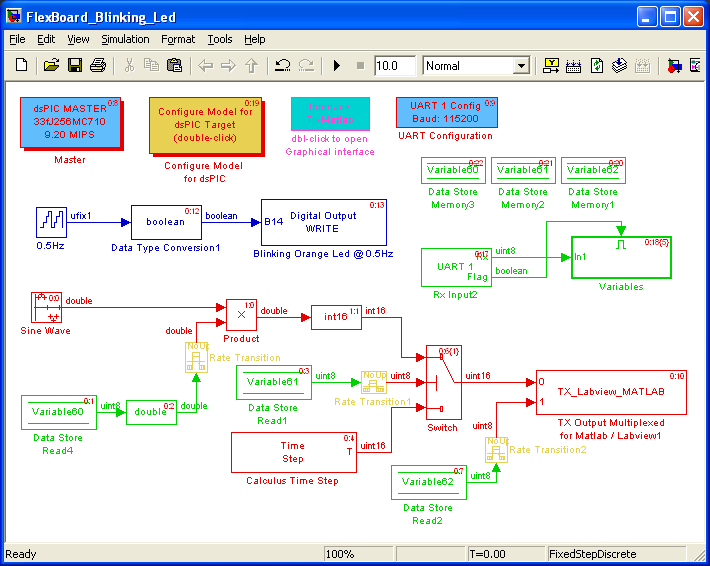Select the Interface Tx-Matlab block
This screenshot has width=710, height=566.
[x=330, y=114]
